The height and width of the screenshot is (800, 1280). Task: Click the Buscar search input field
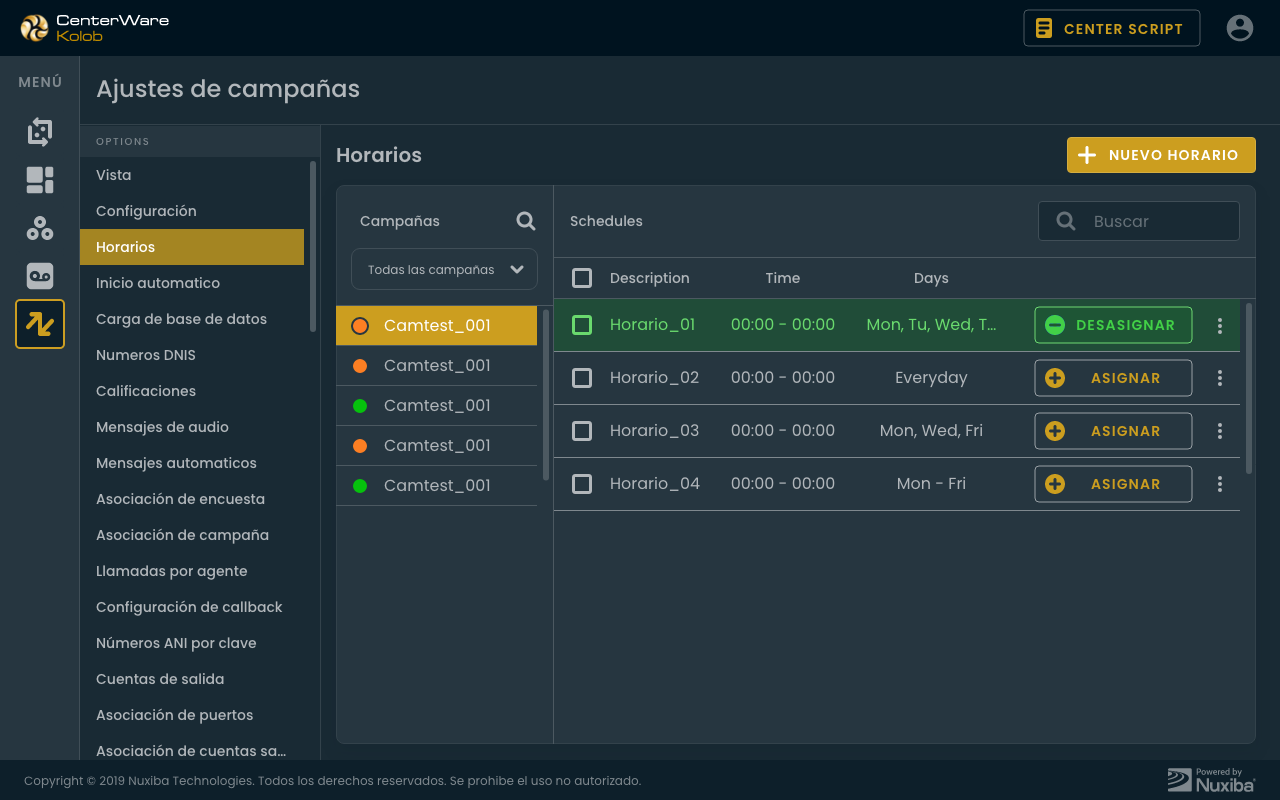[1139, 221]
